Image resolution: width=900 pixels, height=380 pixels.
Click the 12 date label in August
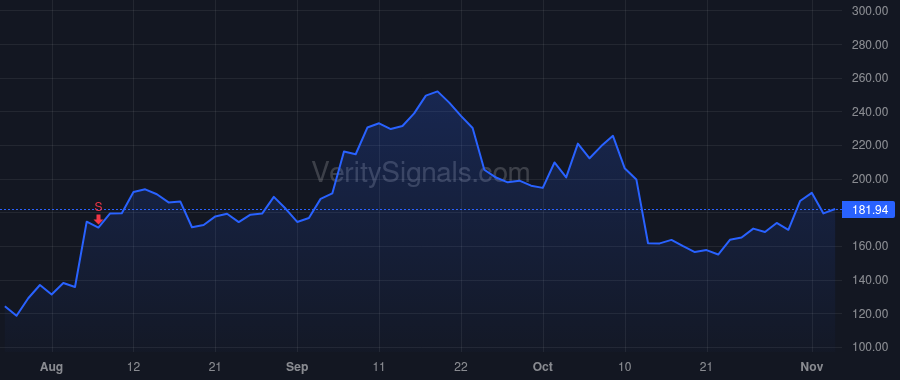(x=133, y=366)
